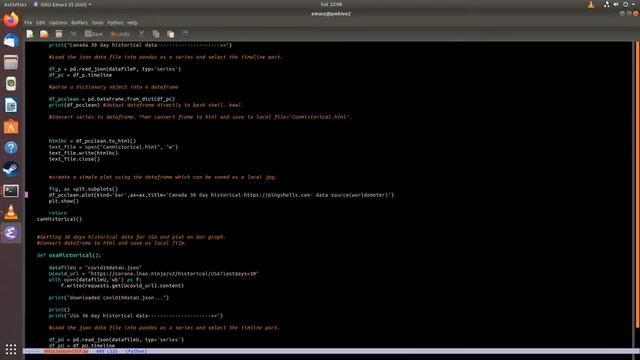The width and height of the screenshot is (640, 360).
Task: Open the Help menu
Action: tap(132, 23)
